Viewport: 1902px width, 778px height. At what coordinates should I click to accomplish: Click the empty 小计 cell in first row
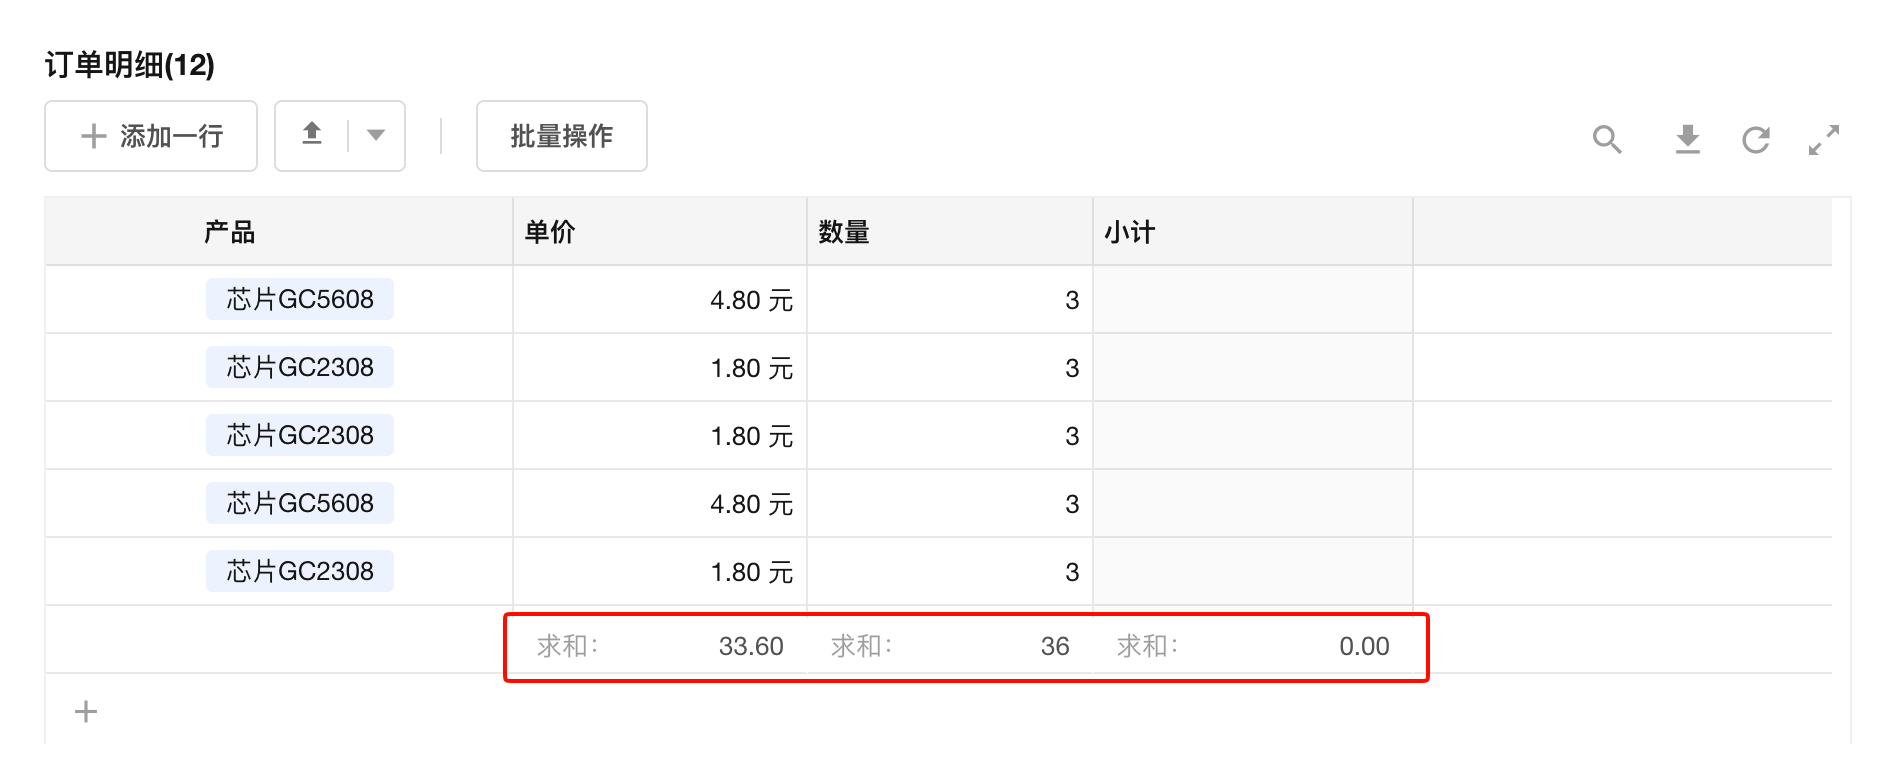click(1252, 300)
